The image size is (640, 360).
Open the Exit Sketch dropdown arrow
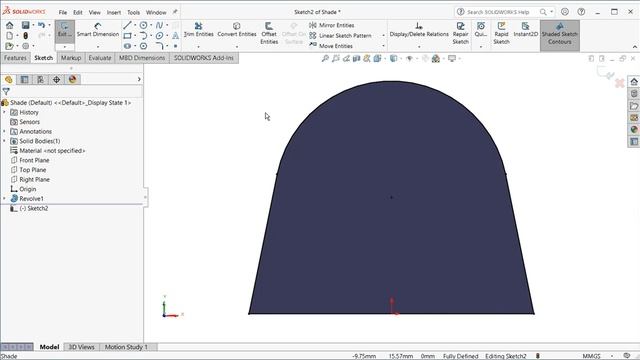[64, 47]
